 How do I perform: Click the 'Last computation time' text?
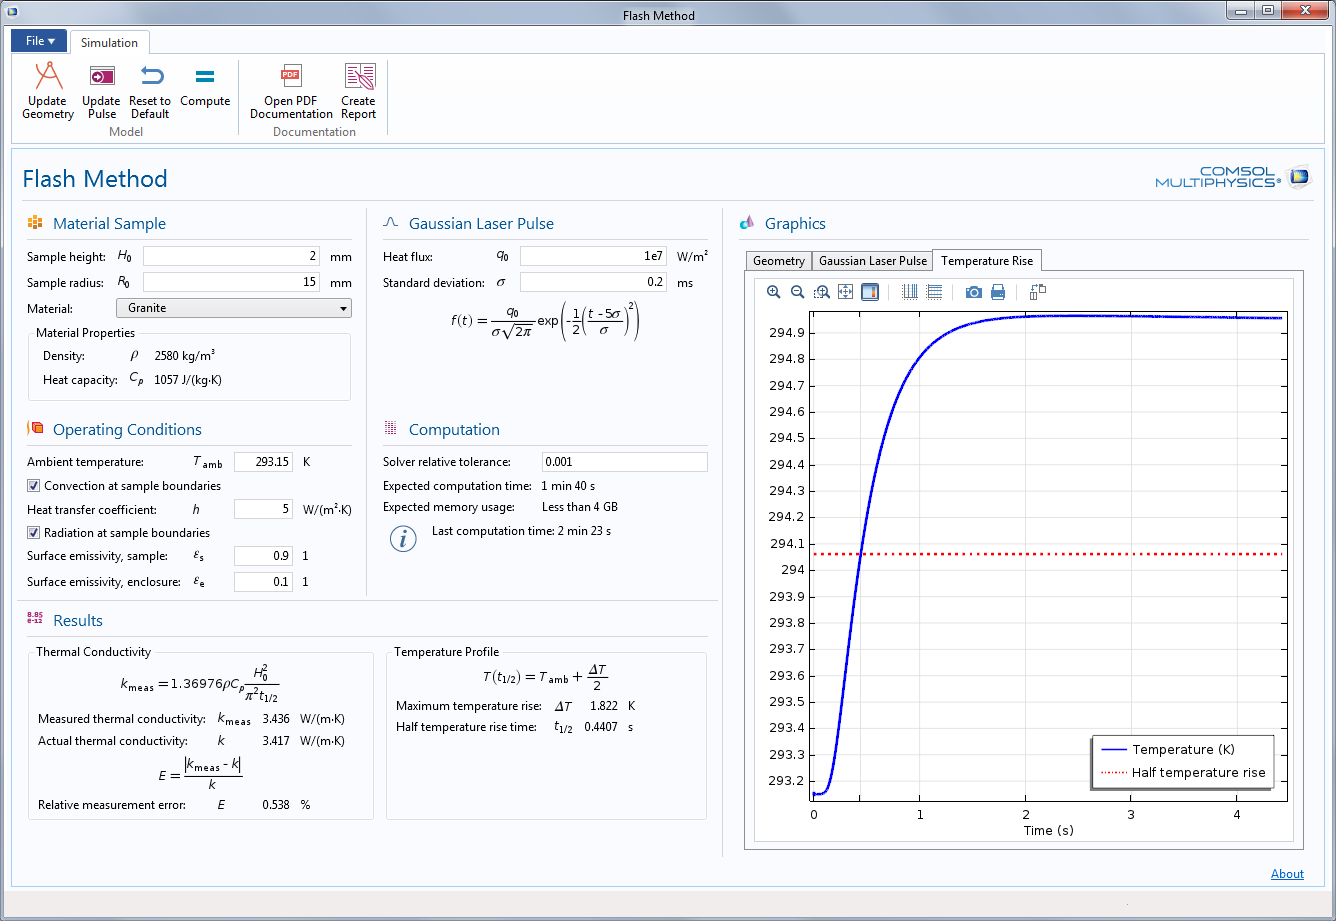click(521, 531)
